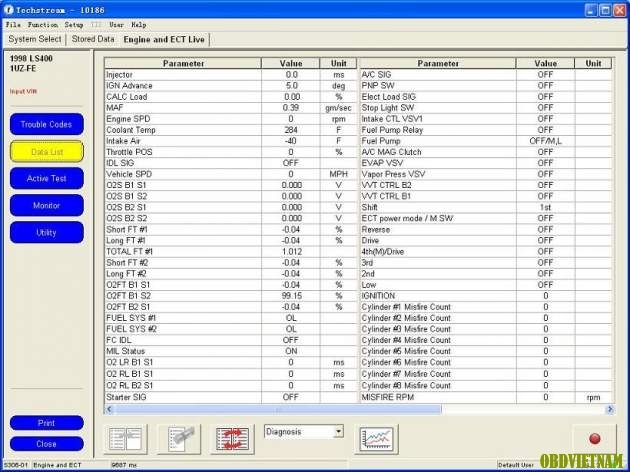Select the O2S B2 S2 row
The width and height of the screenshot is (630, 472).
231,218
